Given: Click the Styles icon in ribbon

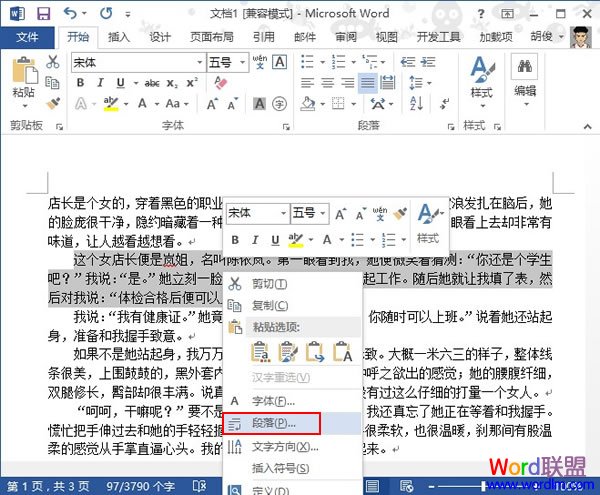Looking at the screenshot, I should tap(482, 76).
